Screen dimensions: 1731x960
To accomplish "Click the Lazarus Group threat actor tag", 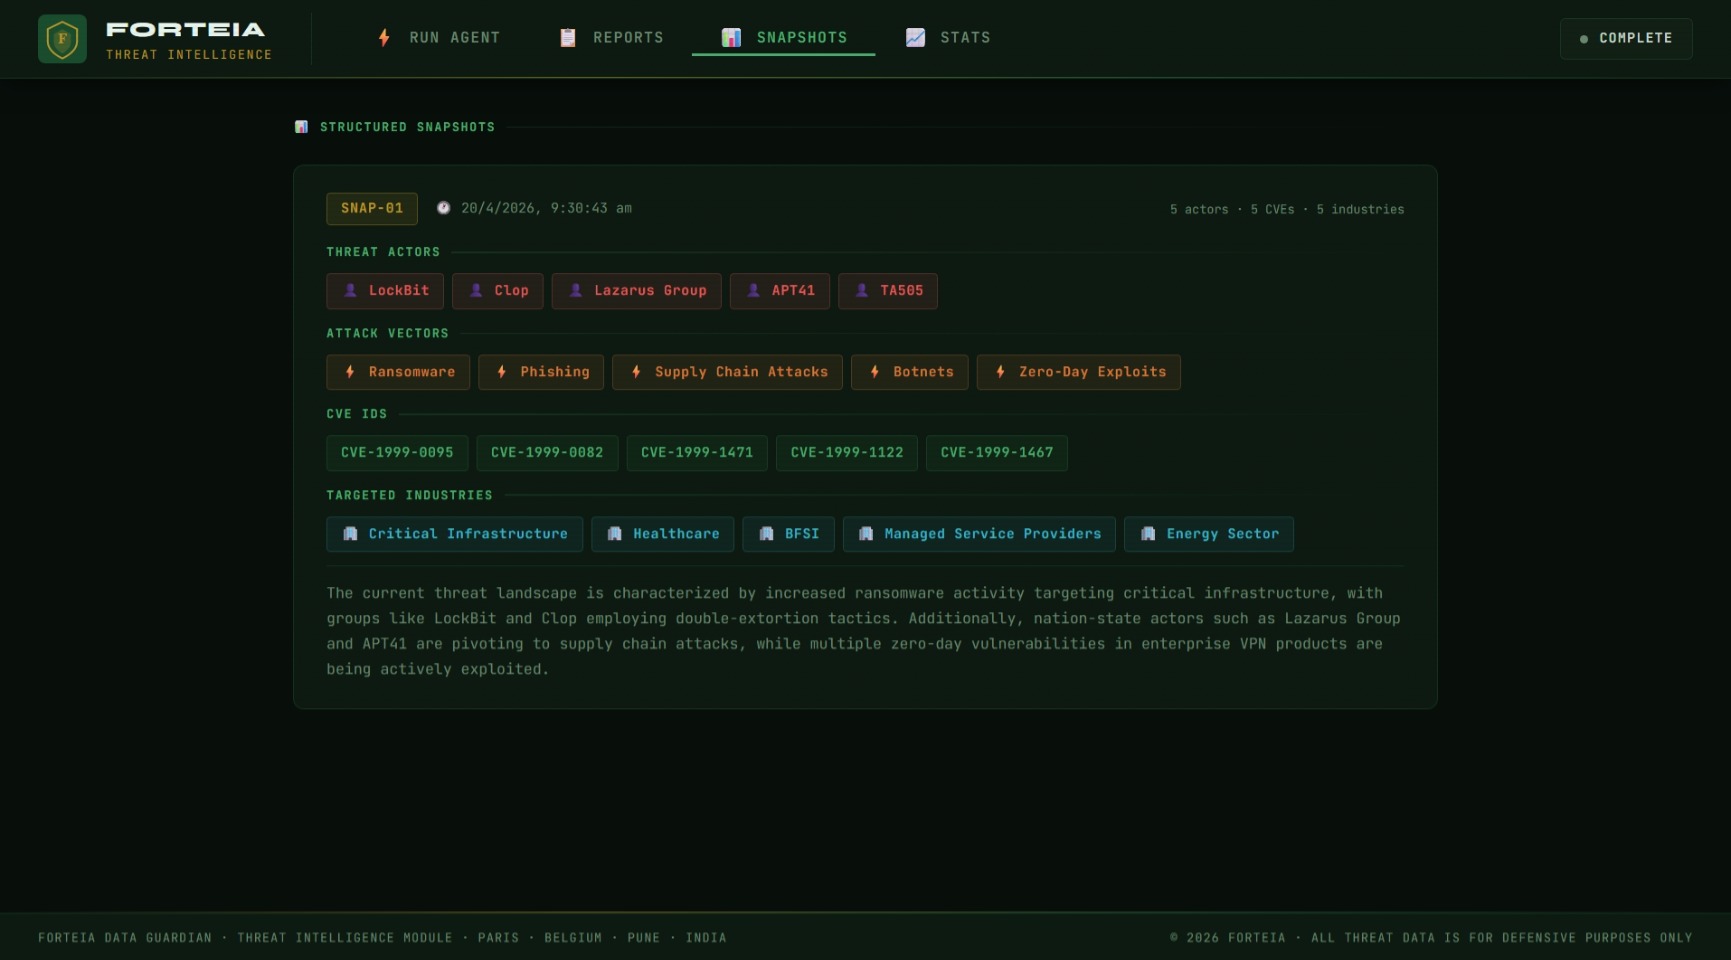I will pos(636,291).
